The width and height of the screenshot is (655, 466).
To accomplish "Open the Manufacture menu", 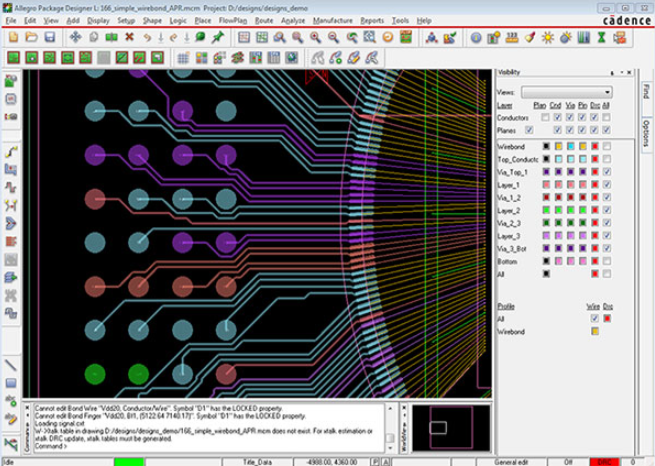I will point(332,20).
